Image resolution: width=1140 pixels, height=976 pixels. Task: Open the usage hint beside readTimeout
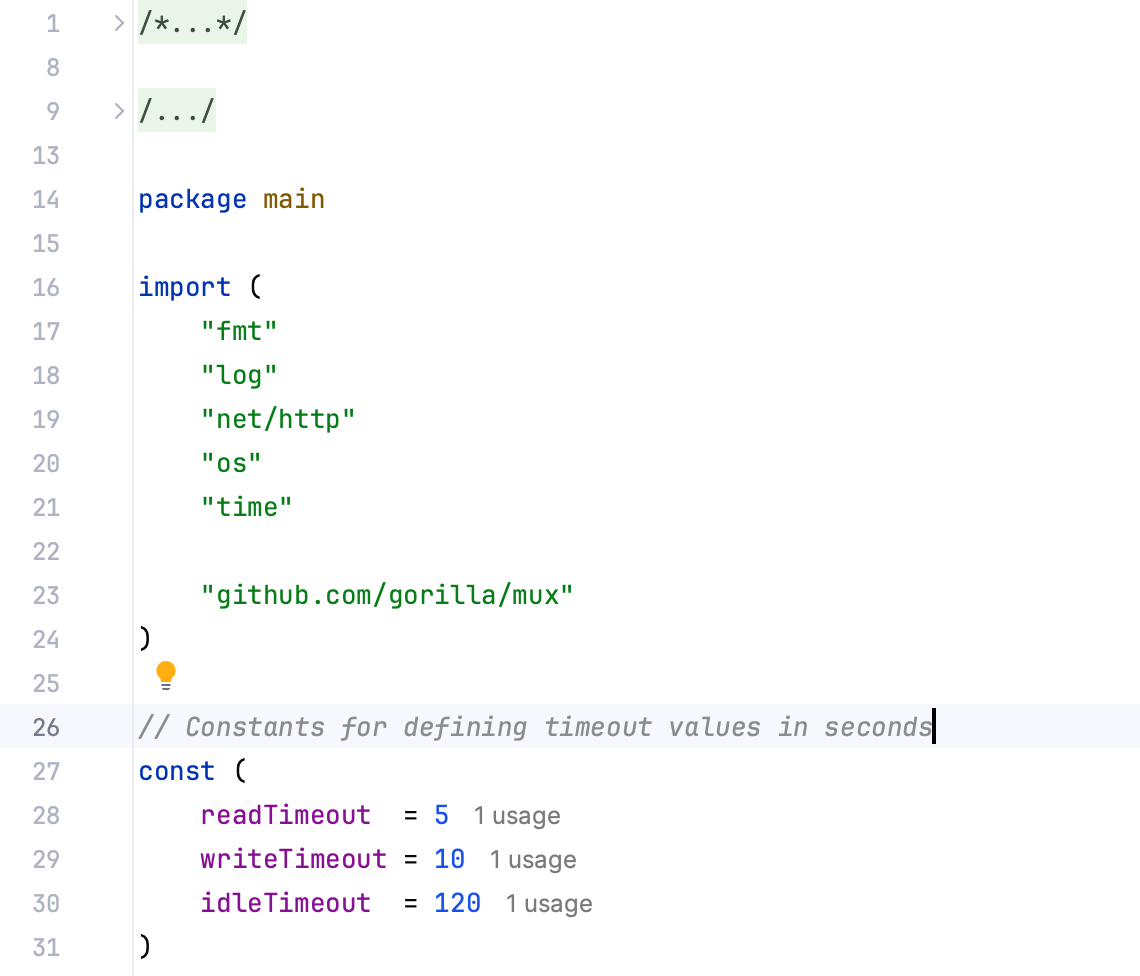[517, 816]
